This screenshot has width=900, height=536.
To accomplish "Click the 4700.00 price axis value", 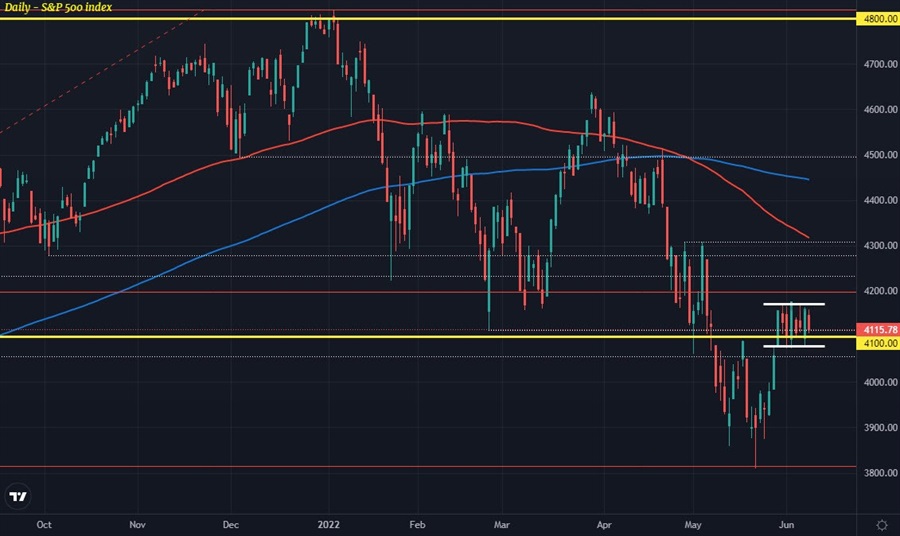I will tap(880, 64).
